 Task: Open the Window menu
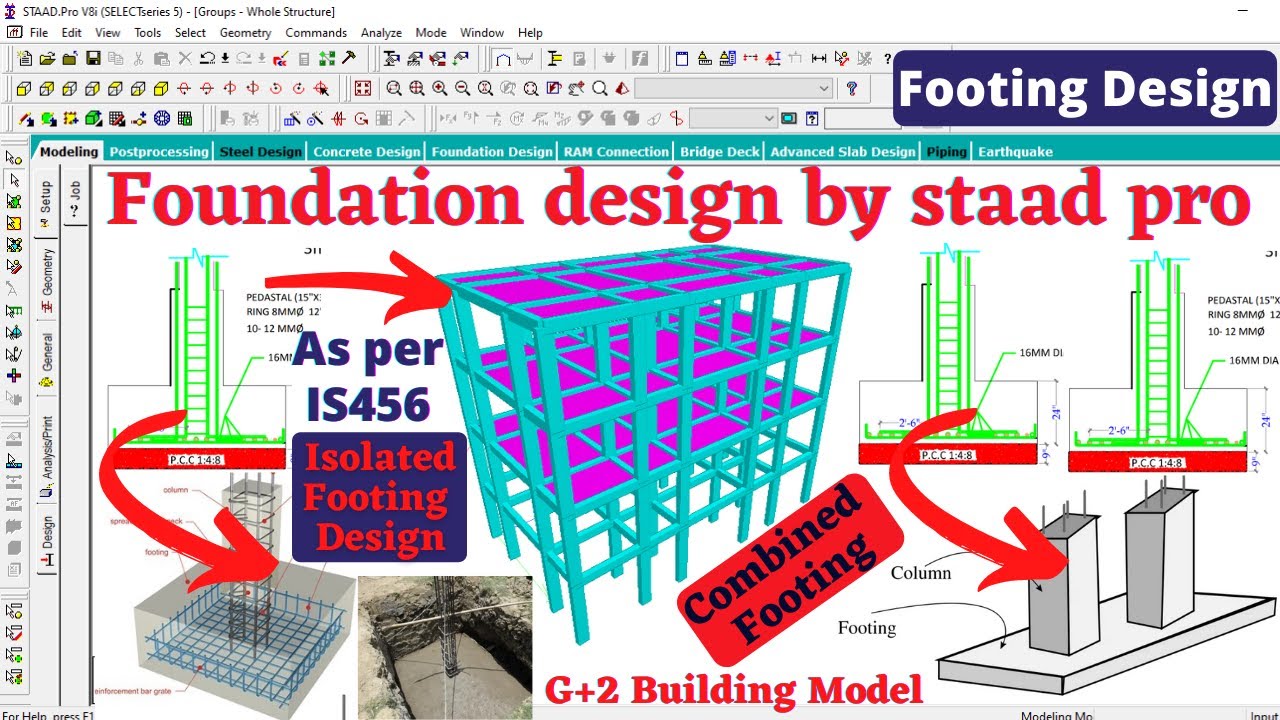[482, 32]
